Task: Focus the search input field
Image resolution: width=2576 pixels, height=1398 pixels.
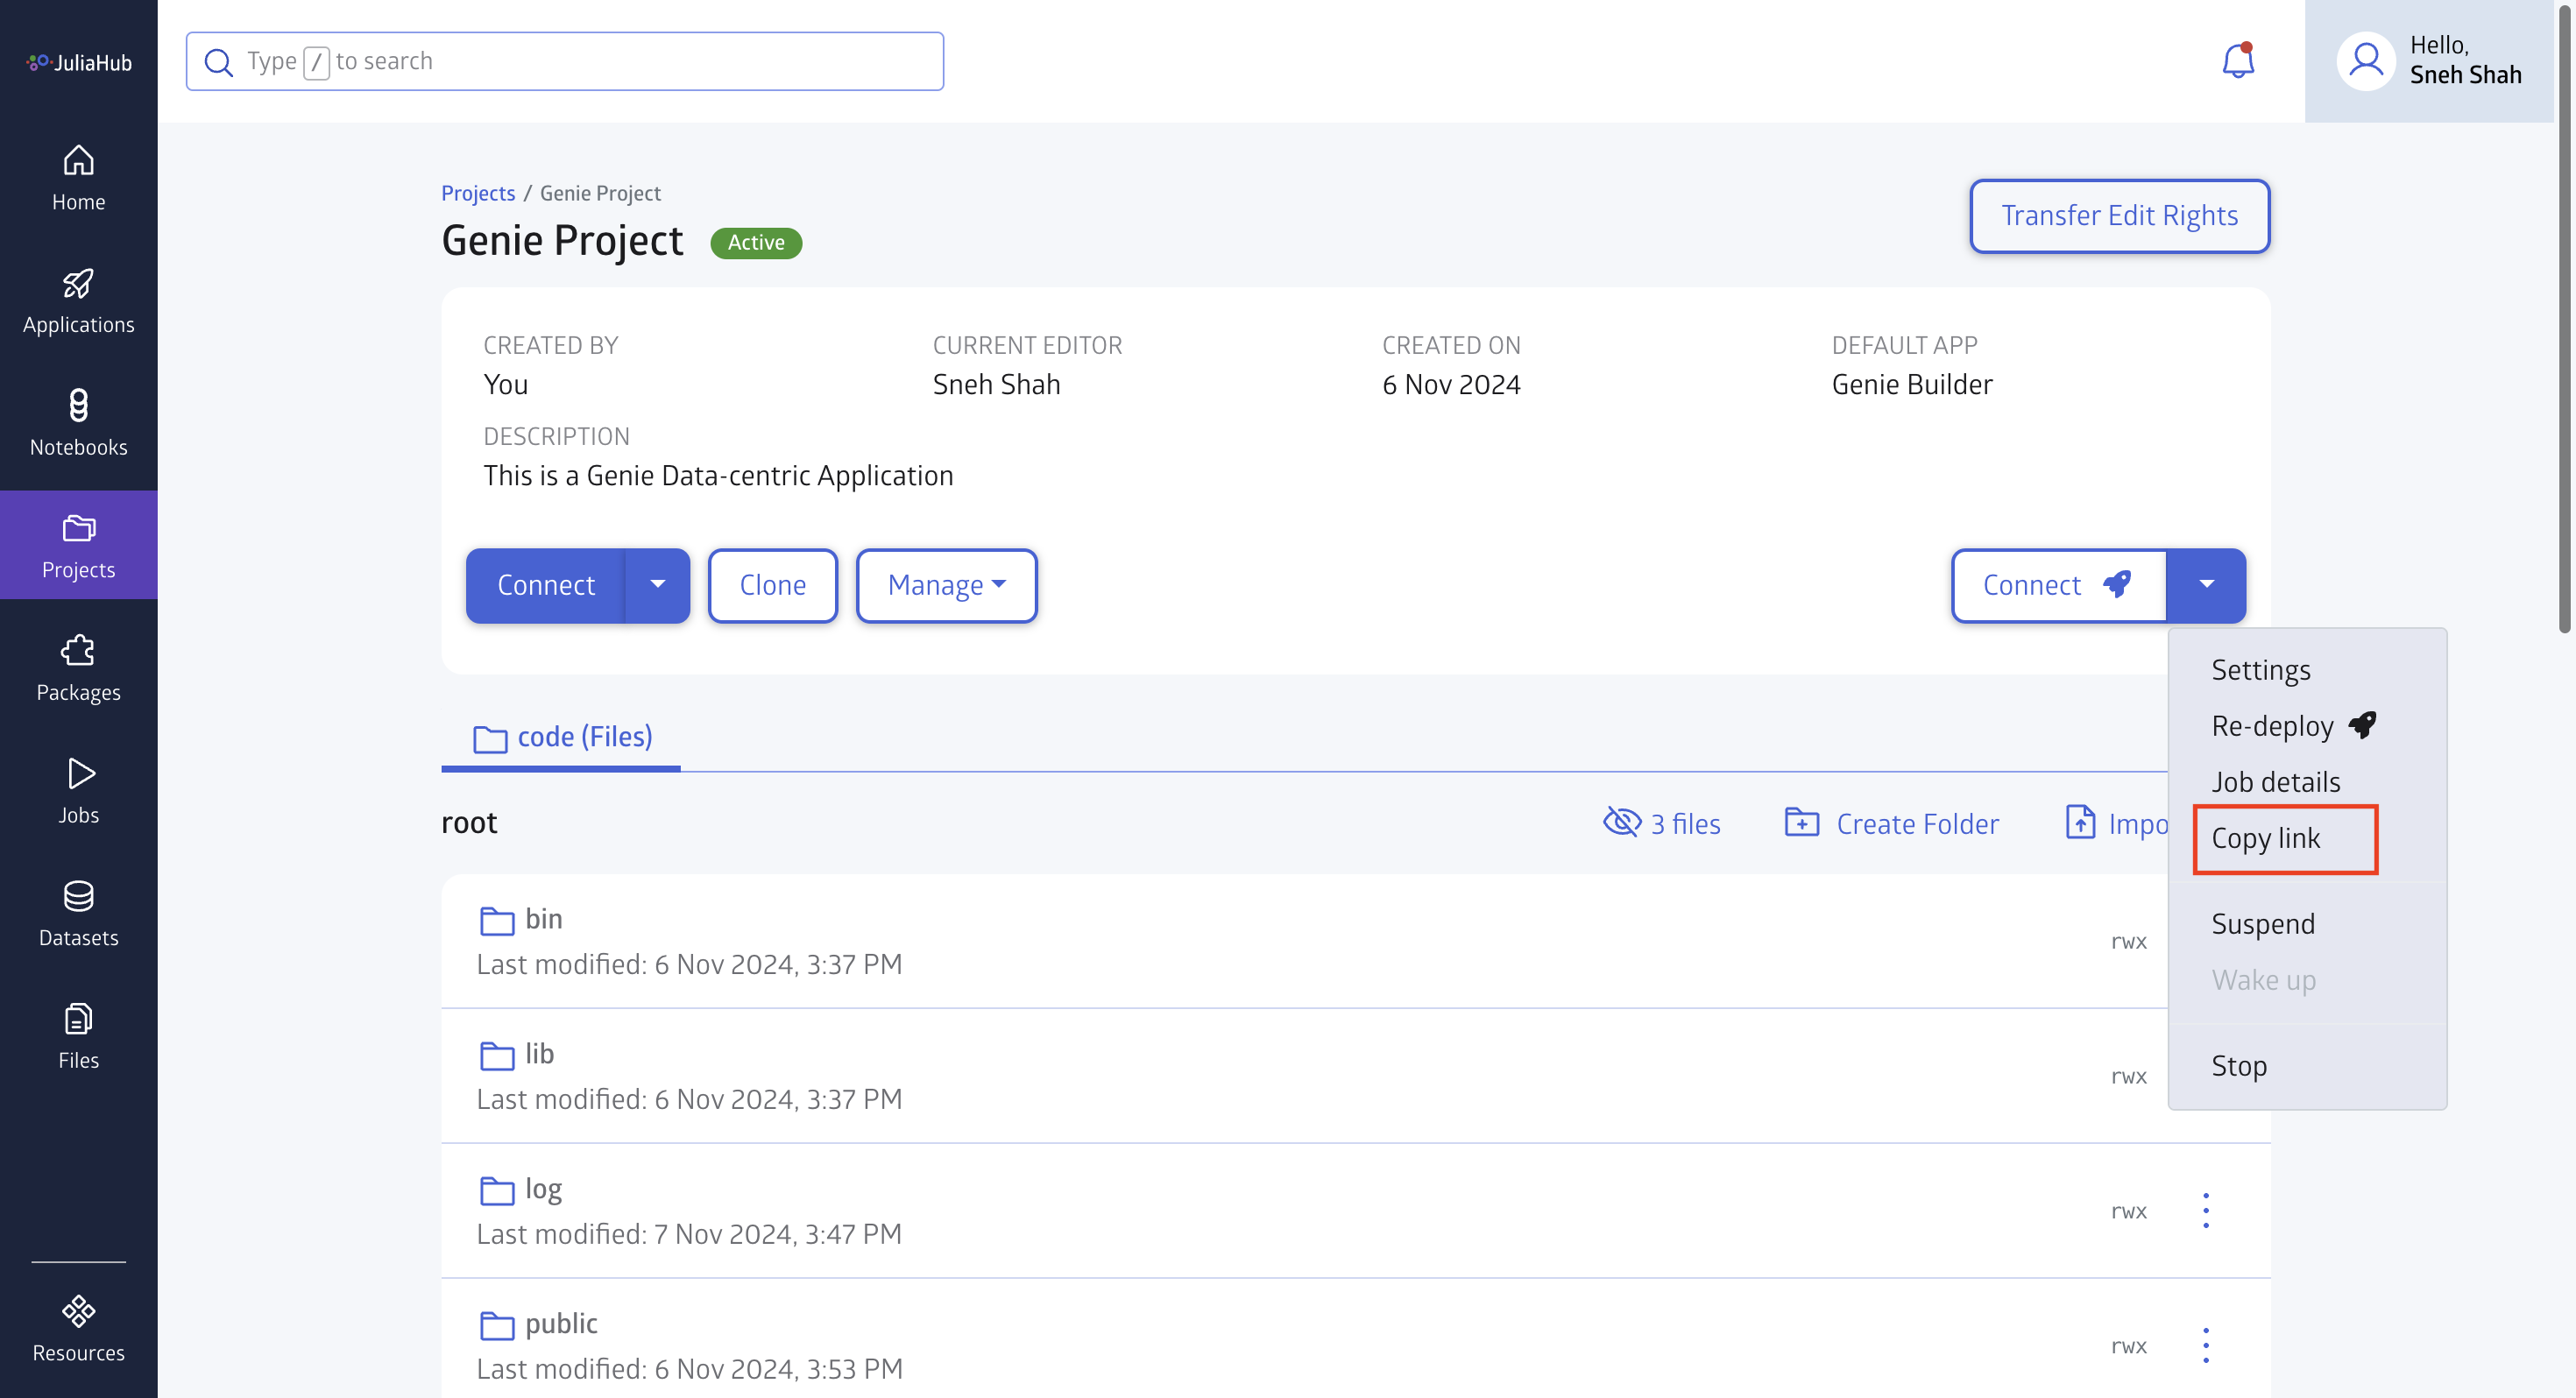Action: coord(565,62)
